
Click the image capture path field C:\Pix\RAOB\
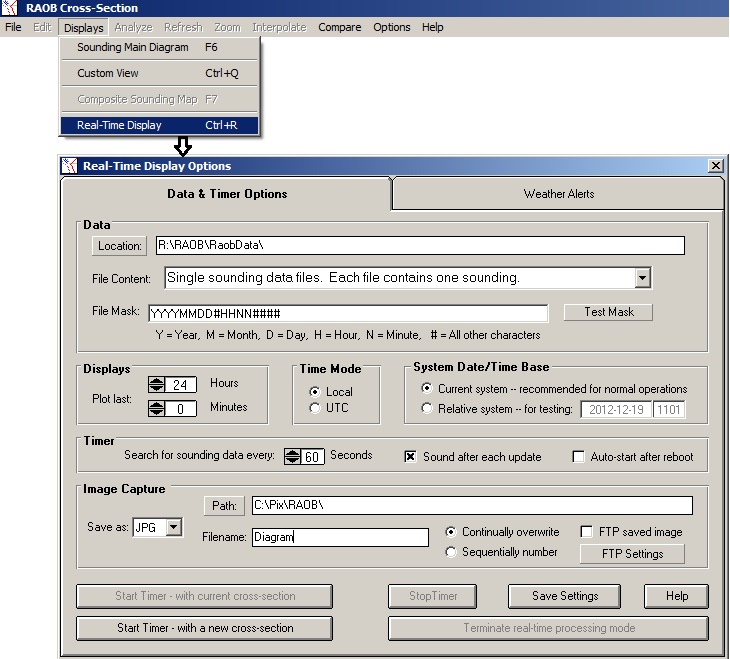coord(472,505)
